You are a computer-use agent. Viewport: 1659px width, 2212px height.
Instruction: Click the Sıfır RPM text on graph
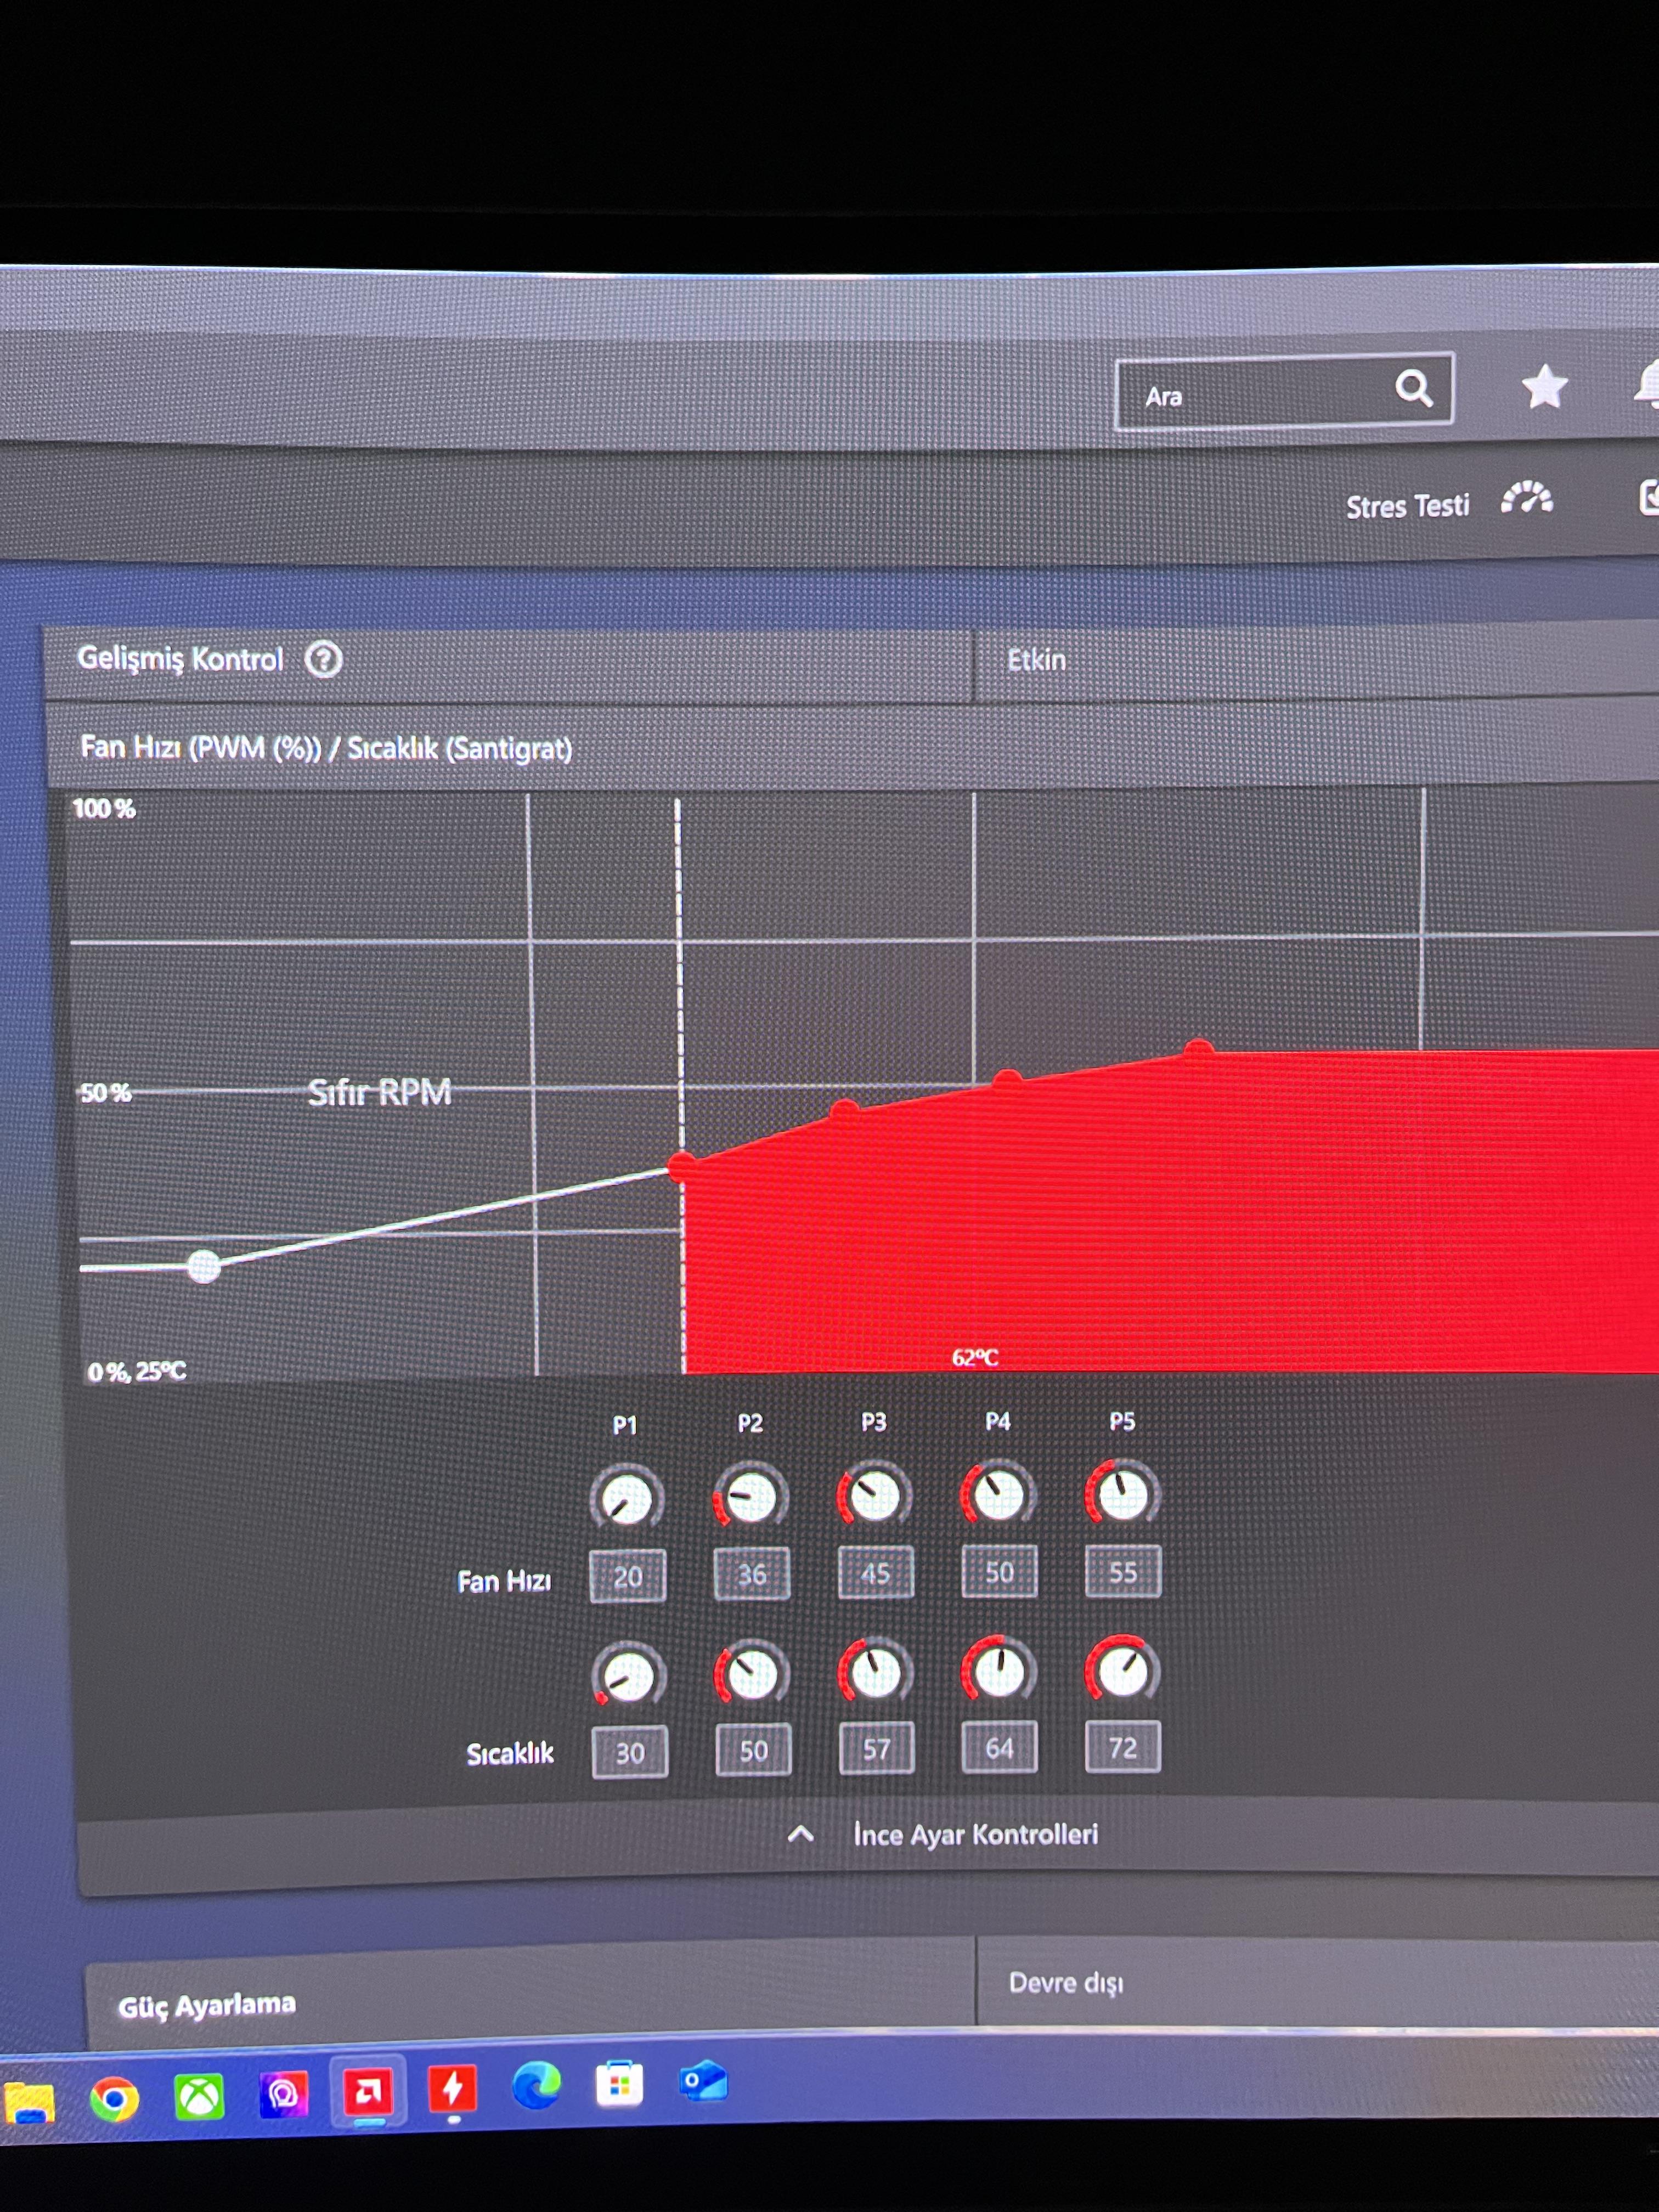tap(379, 1092)
